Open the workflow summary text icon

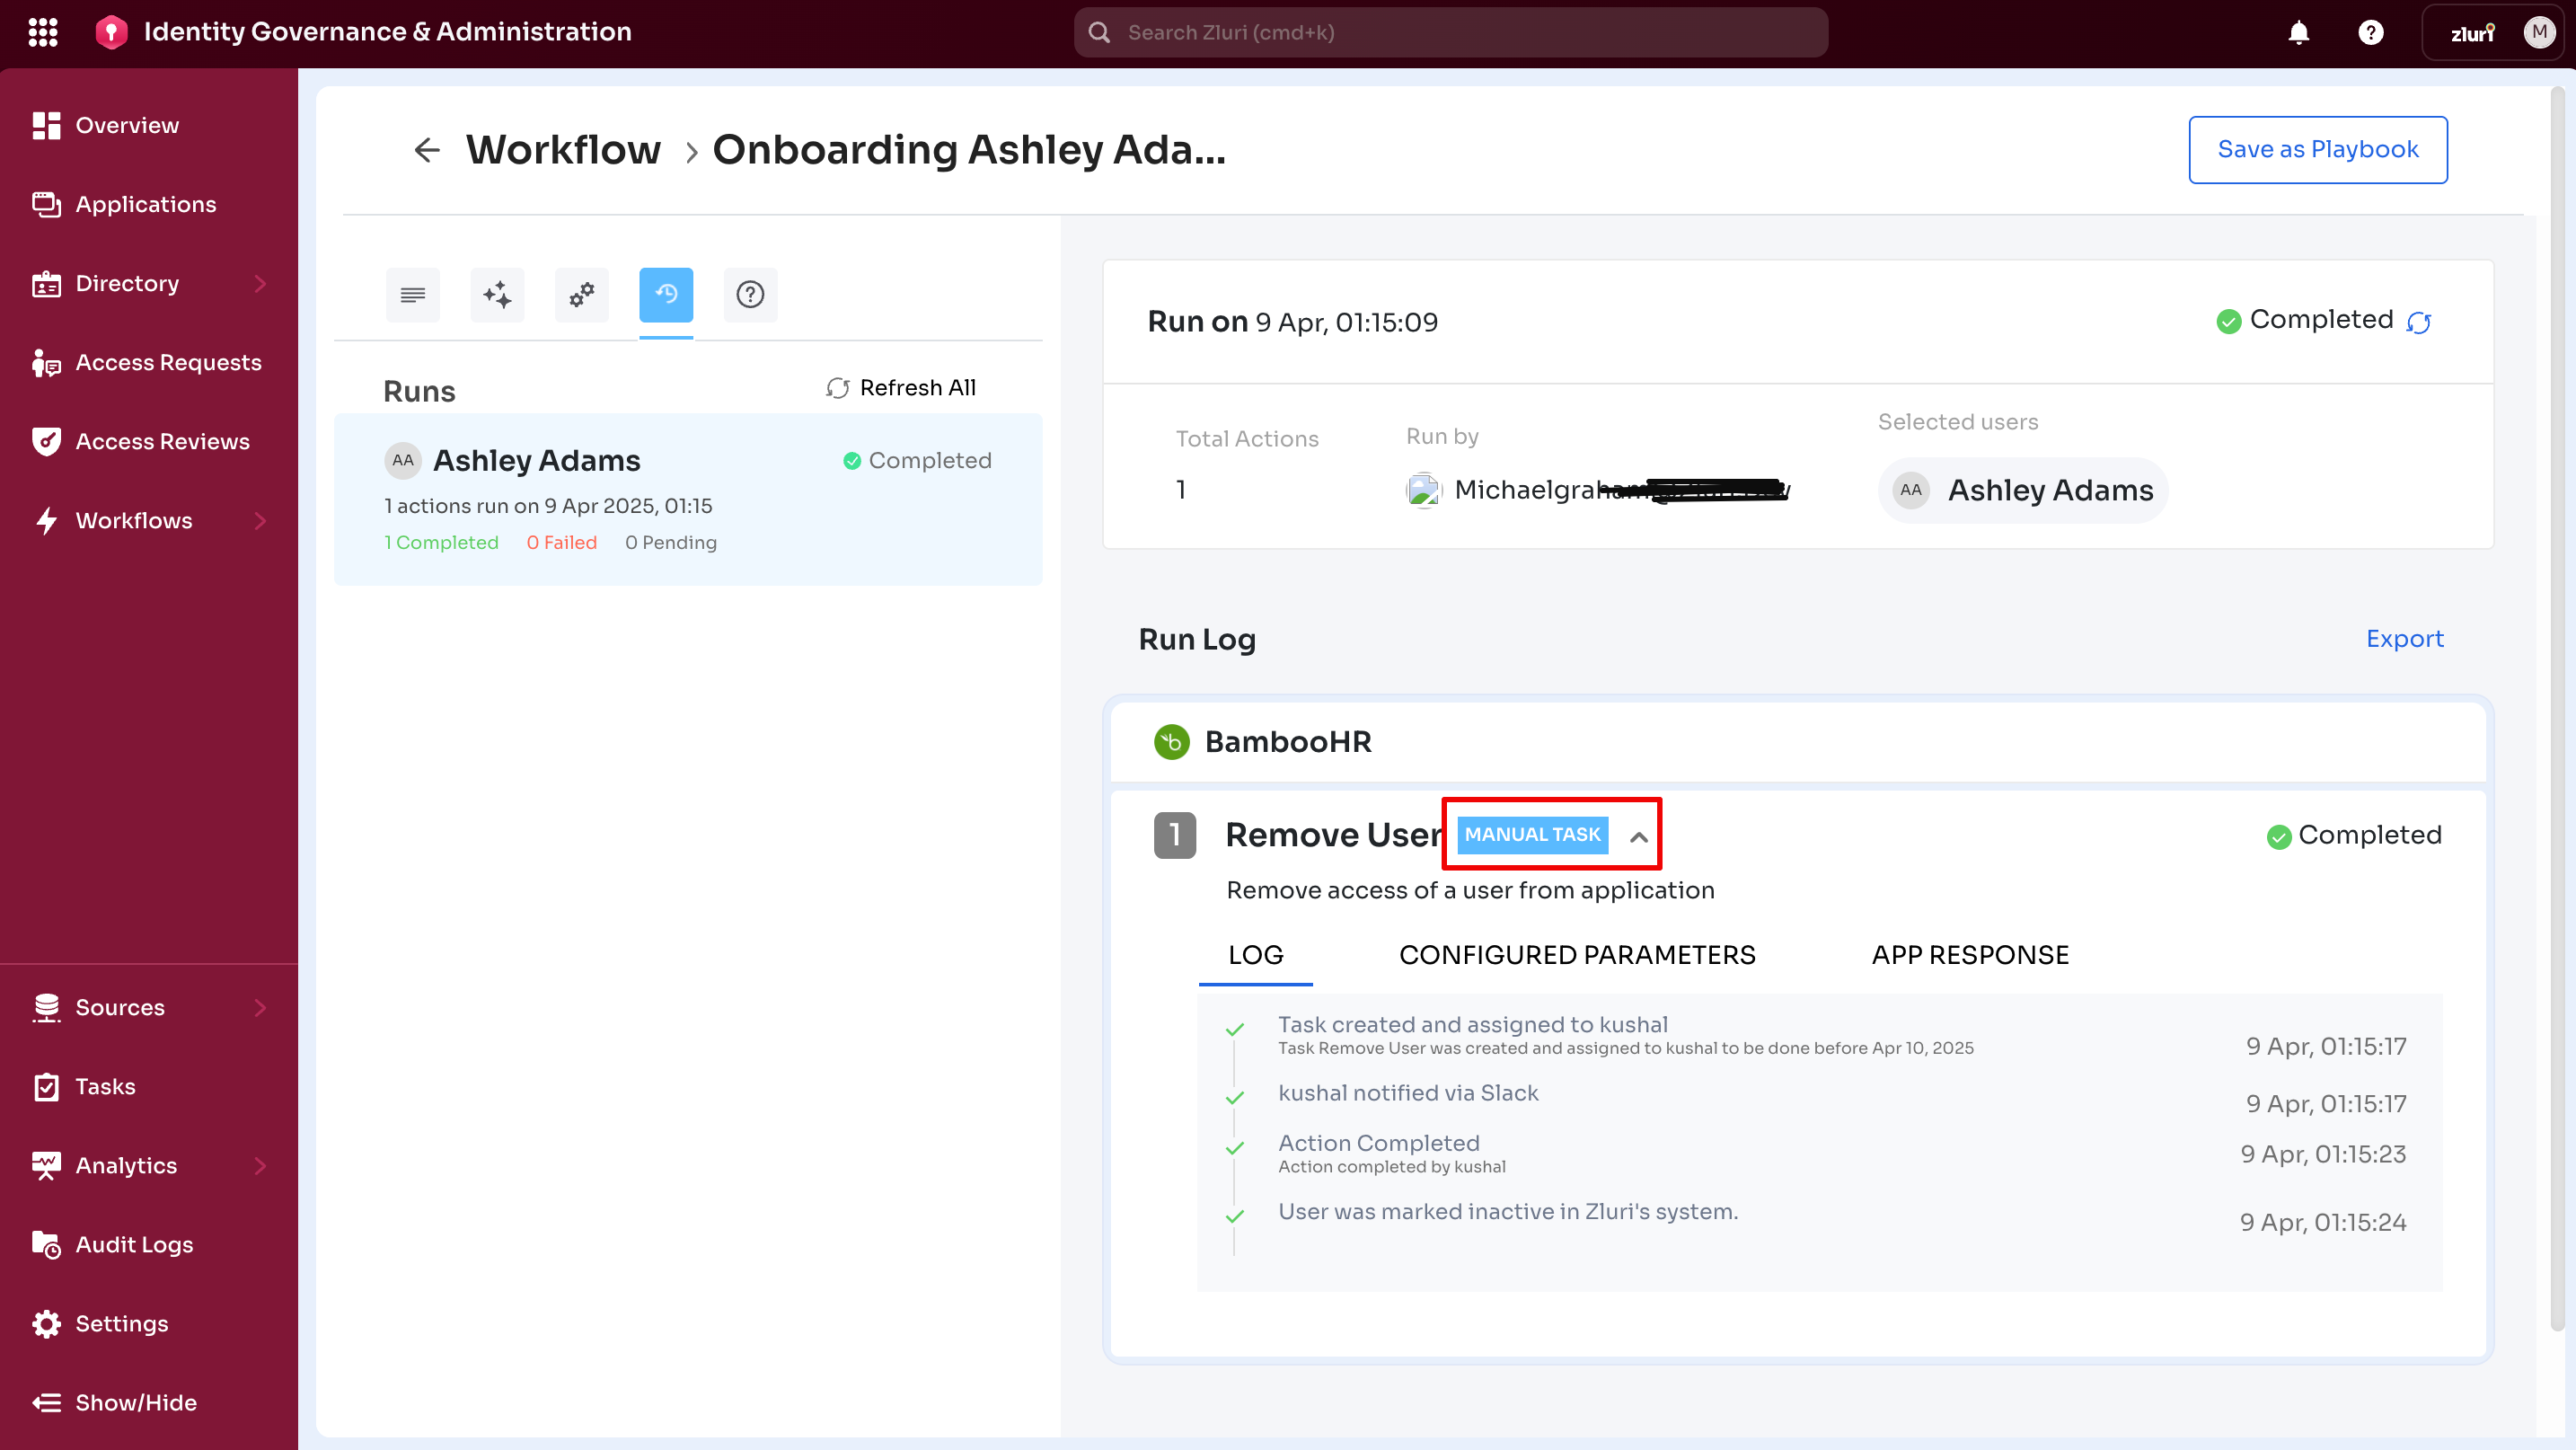(412, 294)
